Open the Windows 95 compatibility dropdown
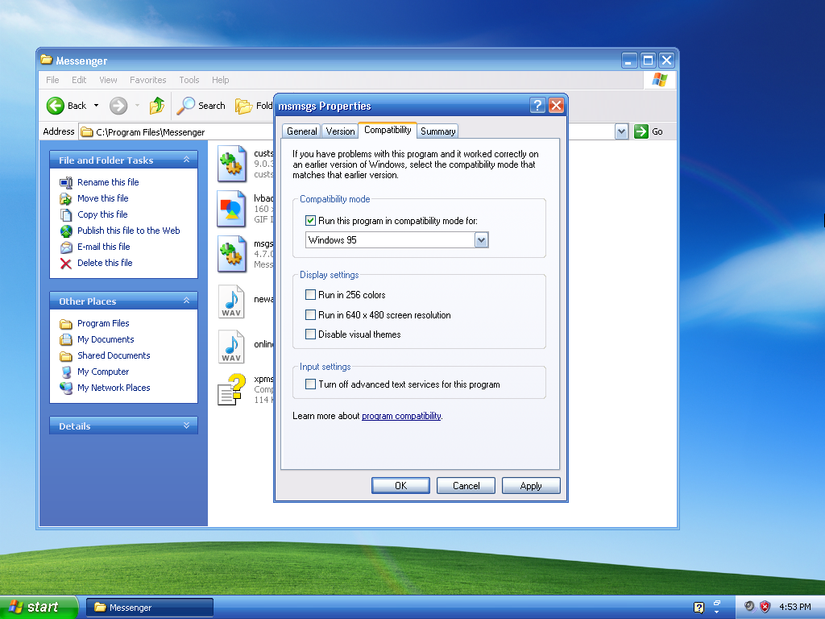The width and height of the screenshot is (825, 619). 481,240
